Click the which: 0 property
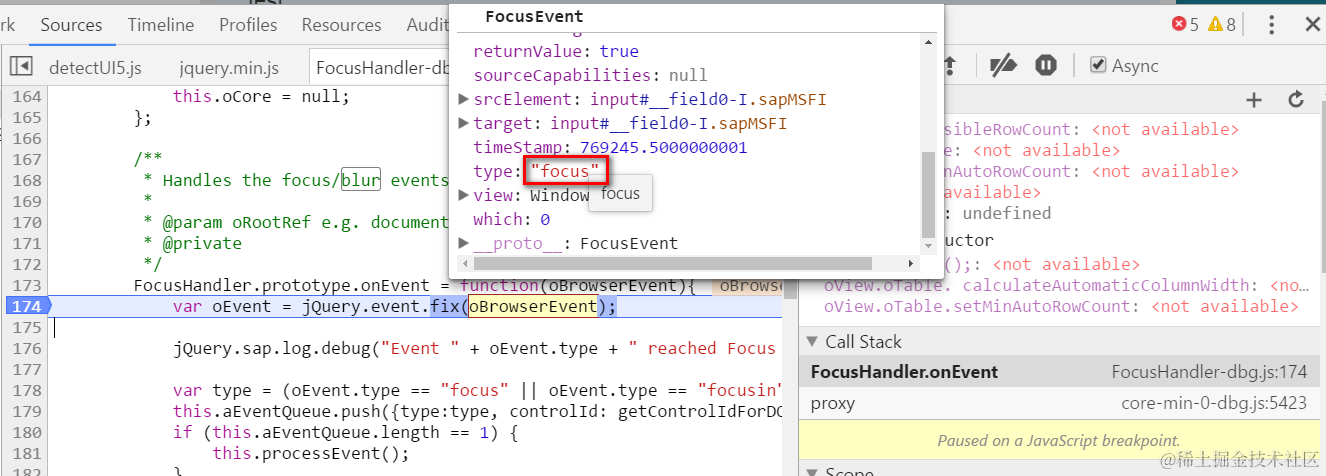The height and width of the screenshot is (476, 1326). point(511,219)
